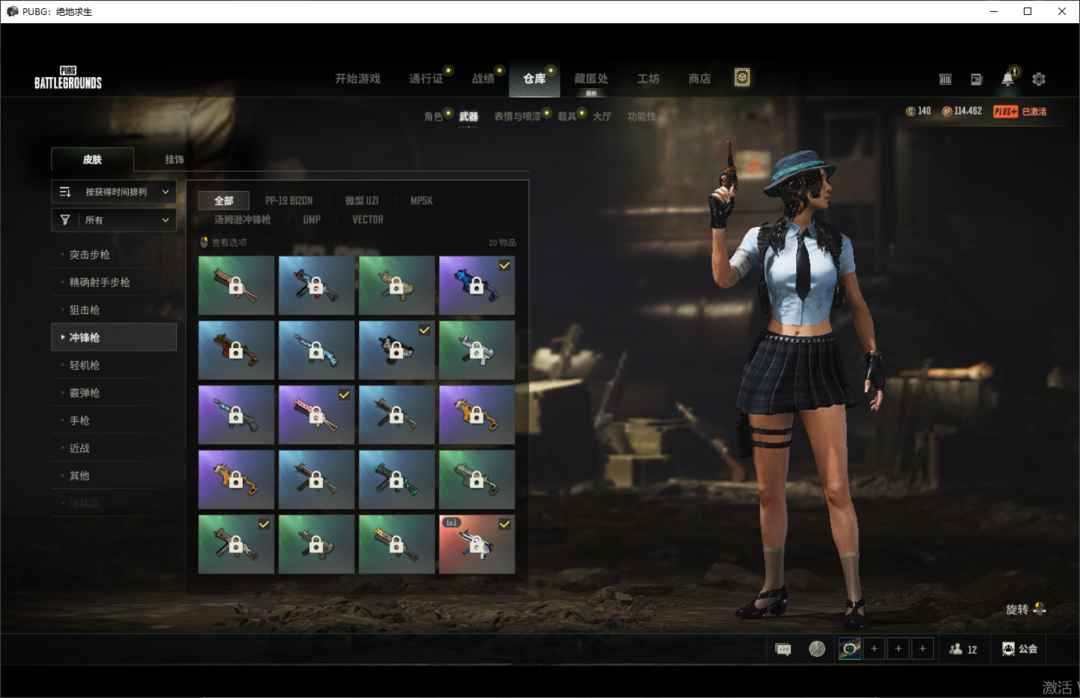Viewport: 1080px width, 698px height.
Task: Collapse the 冲锋枪 category
Action: point(114,337)
